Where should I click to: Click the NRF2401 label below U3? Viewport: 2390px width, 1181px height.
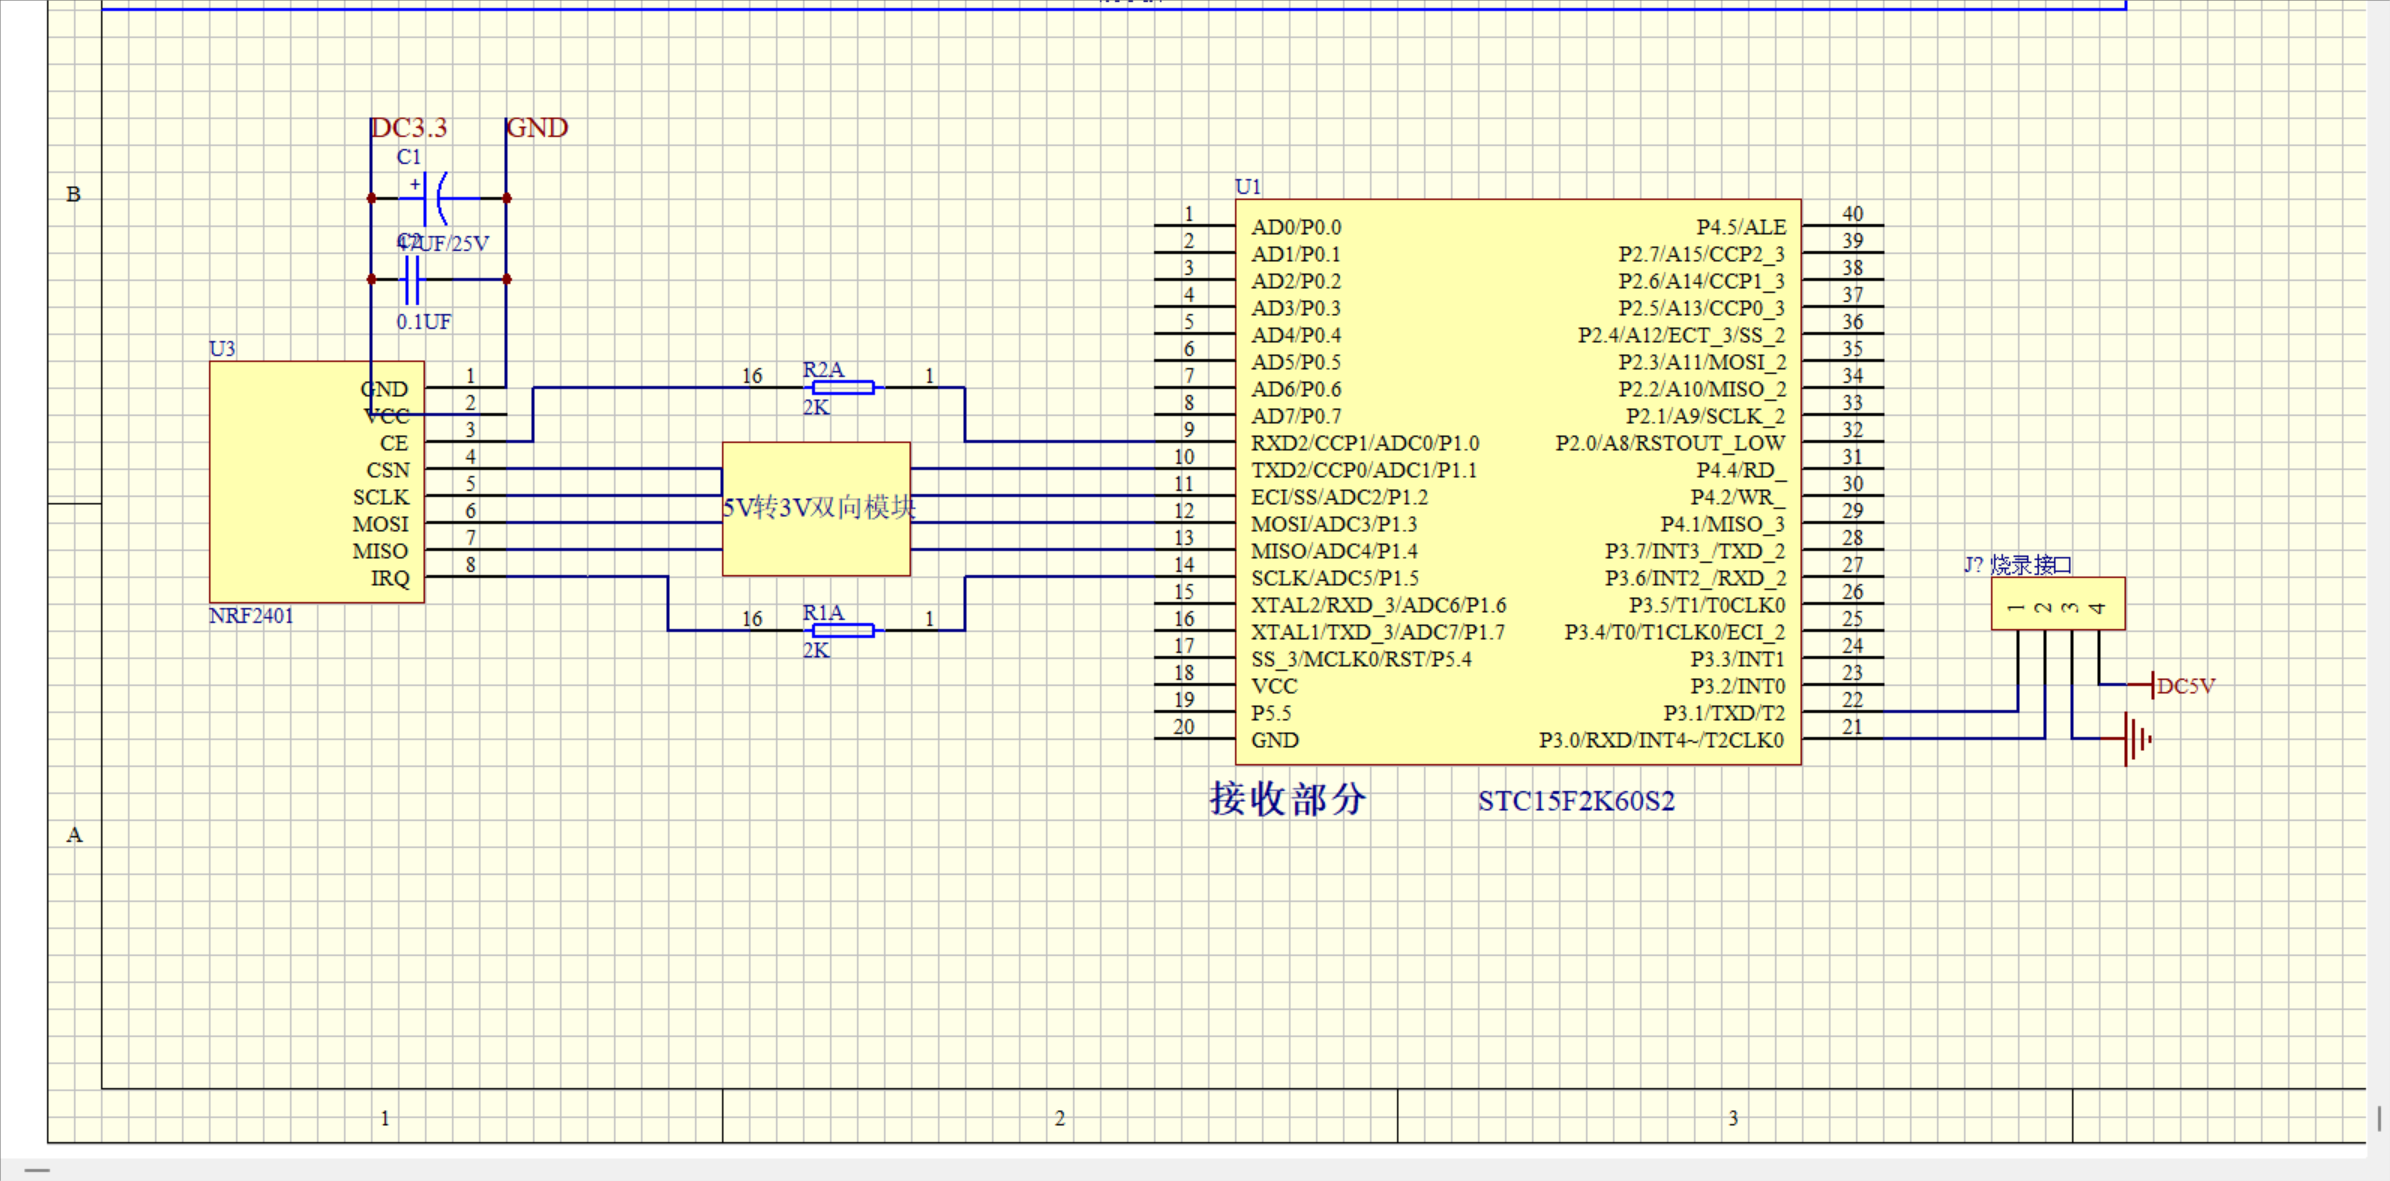(251, 616)
